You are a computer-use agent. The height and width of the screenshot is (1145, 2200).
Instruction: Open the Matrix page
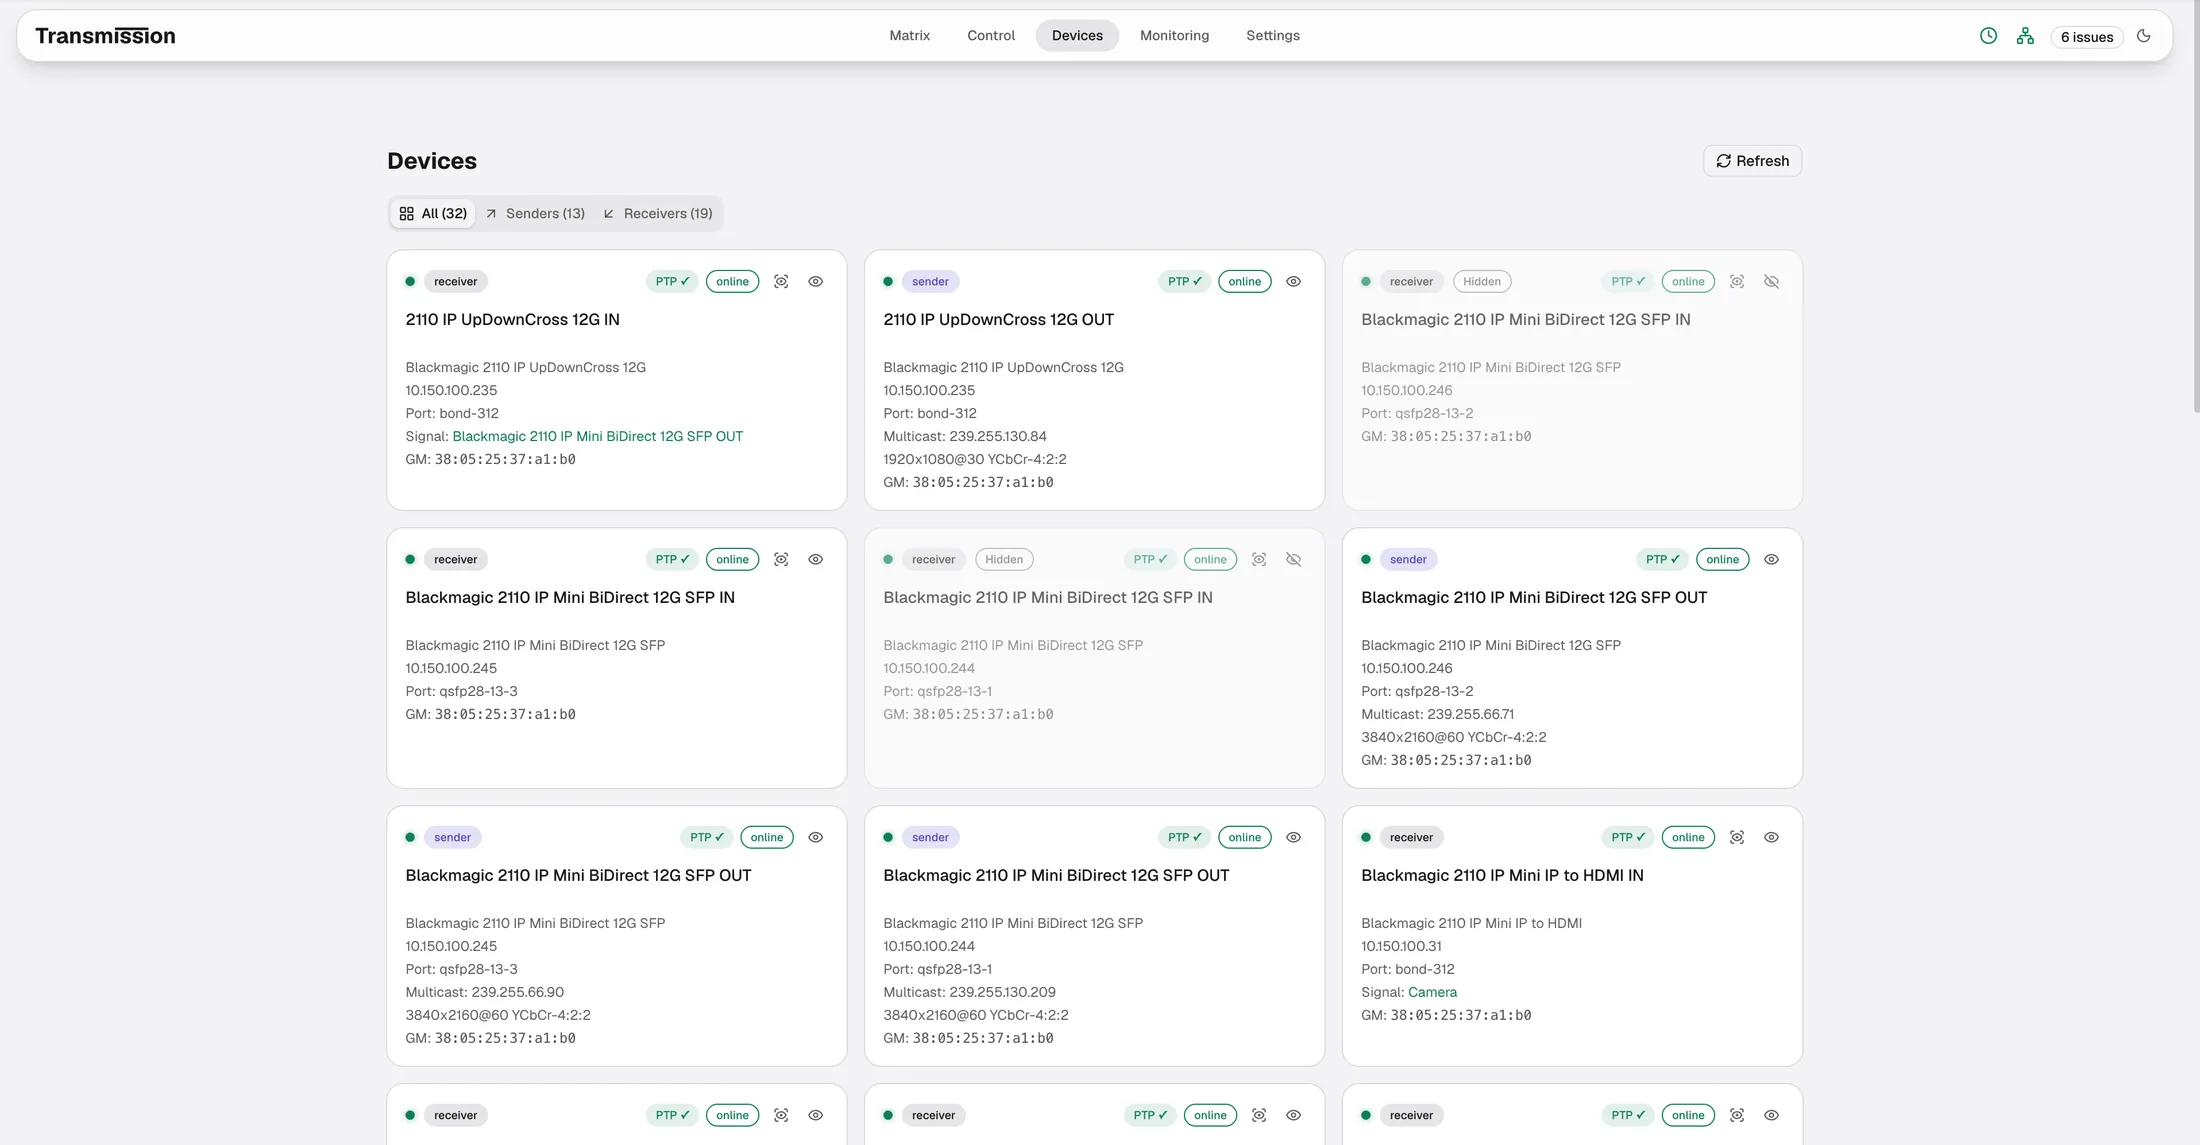click(x=909, y=36)
